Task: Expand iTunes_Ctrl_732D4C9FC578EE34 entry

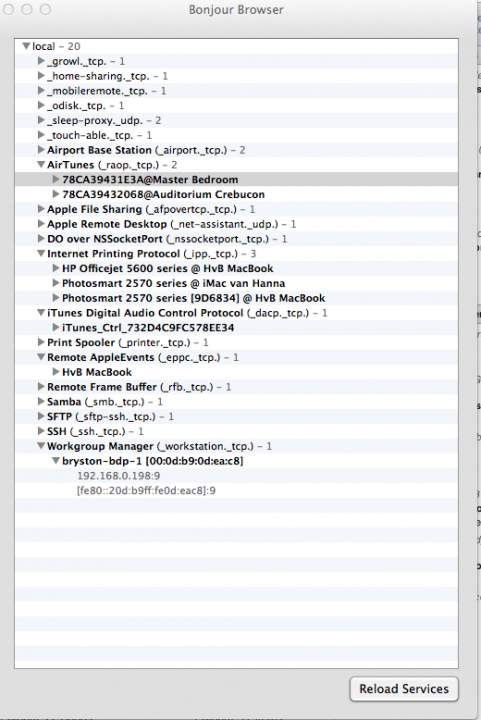Action: [x=56, y=327]
